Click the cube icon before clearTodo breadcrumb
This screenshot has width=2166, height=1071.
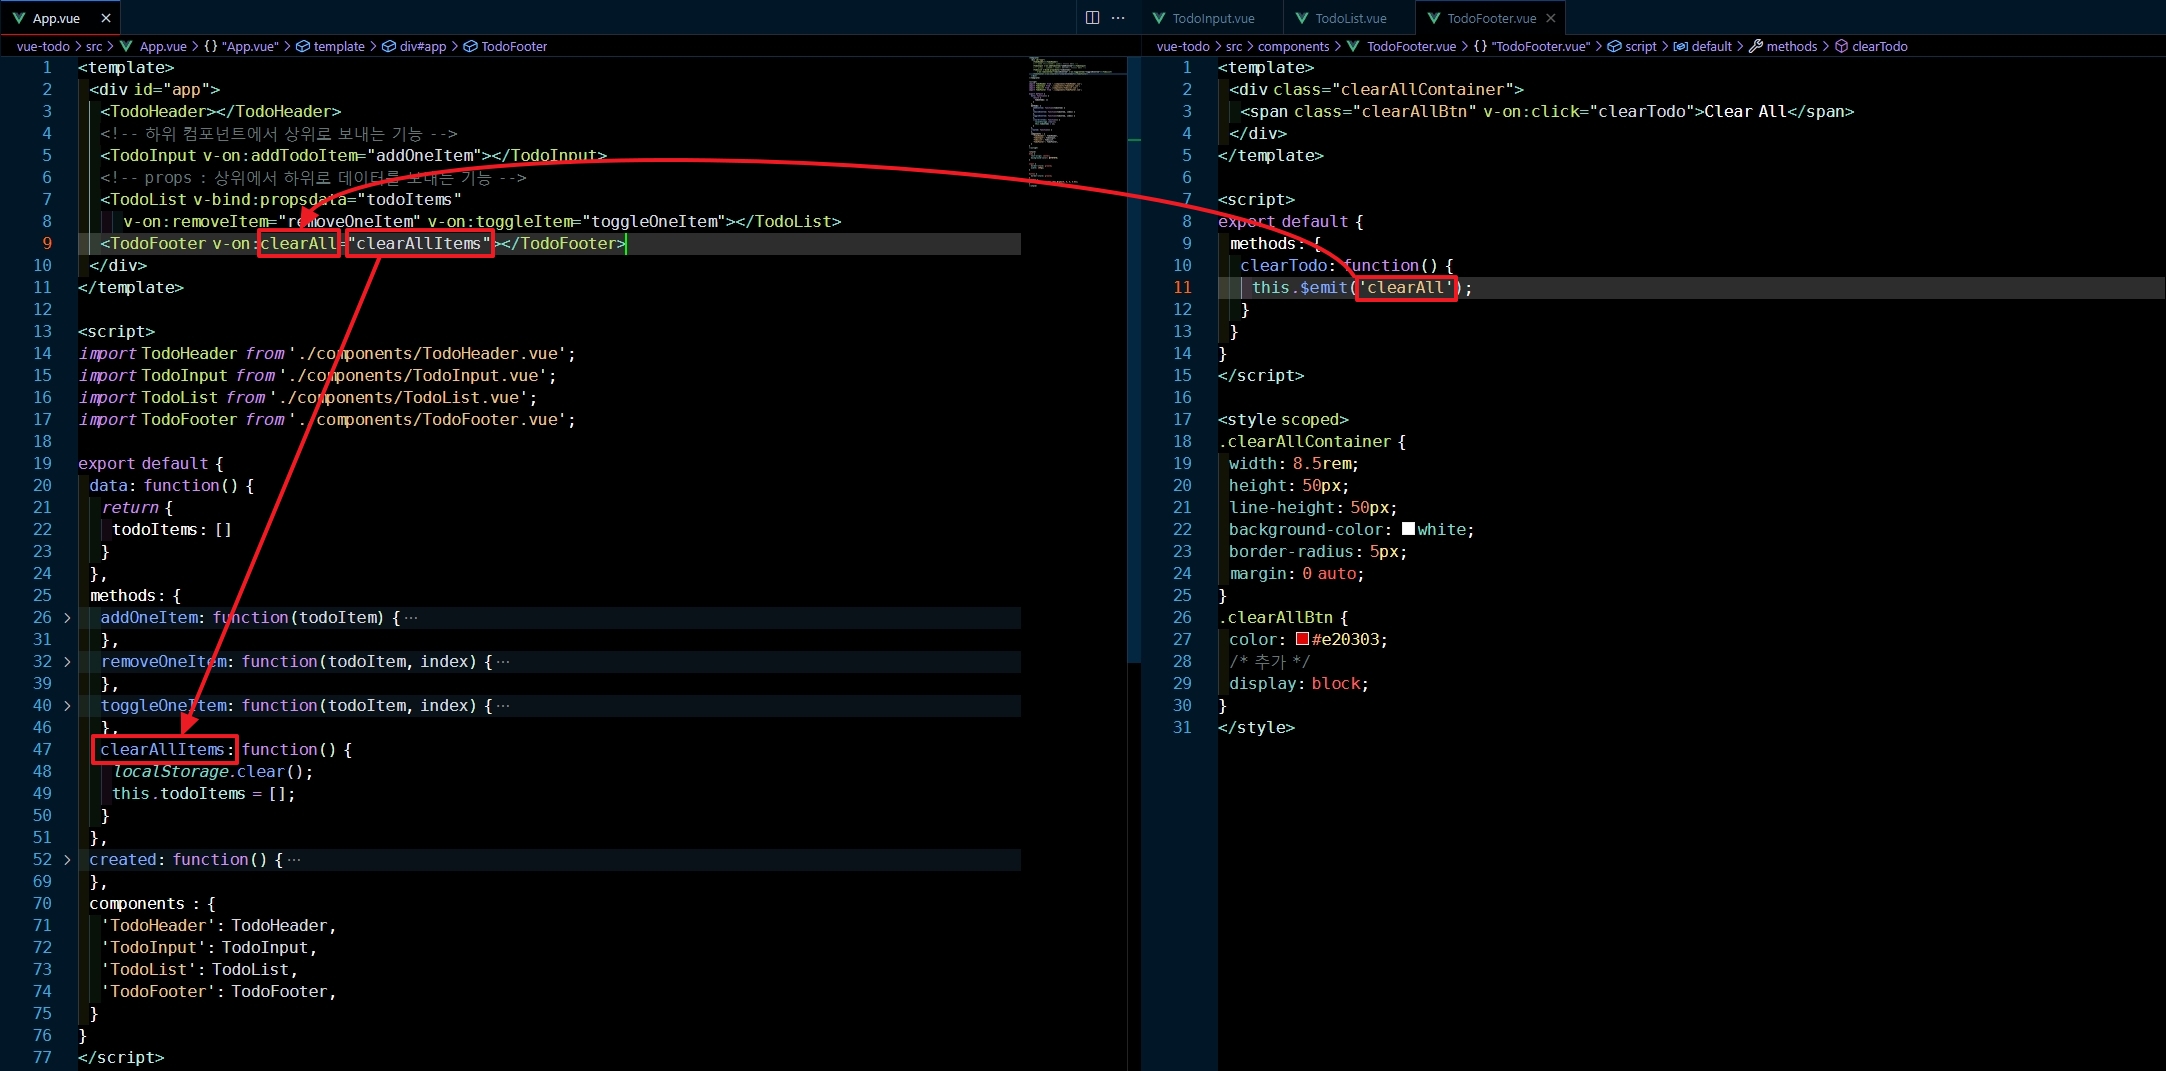coord(1841,46)
